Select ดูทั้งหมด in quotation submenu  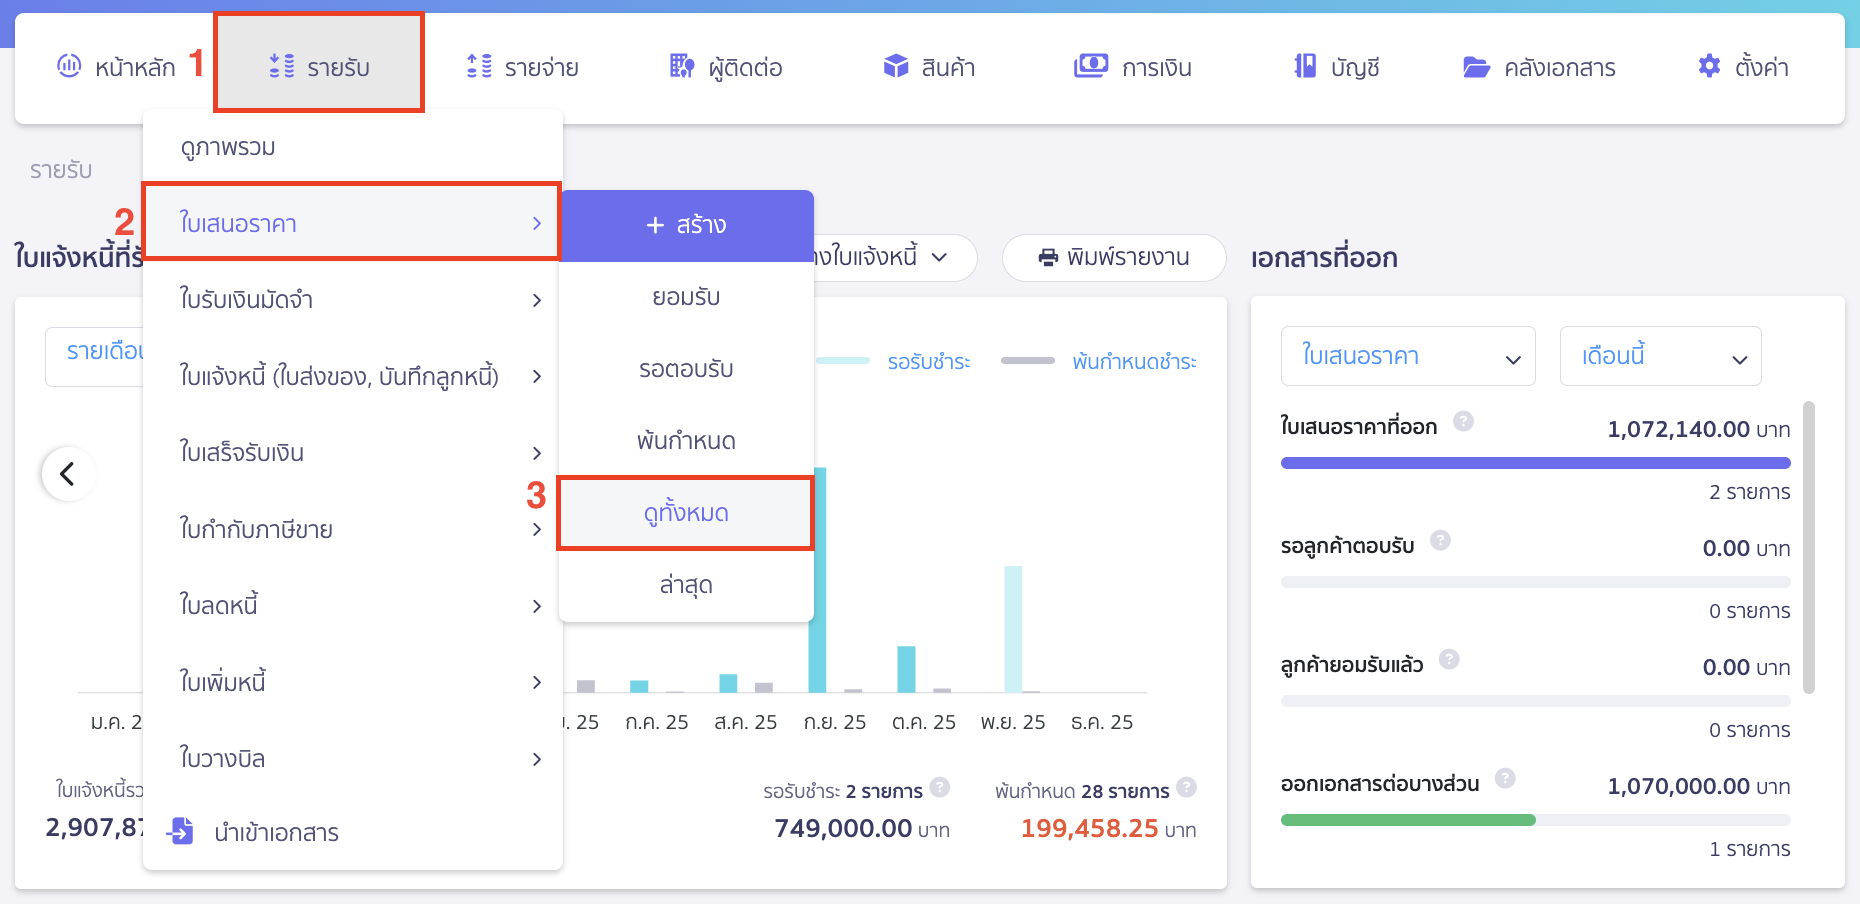(686, 513)
